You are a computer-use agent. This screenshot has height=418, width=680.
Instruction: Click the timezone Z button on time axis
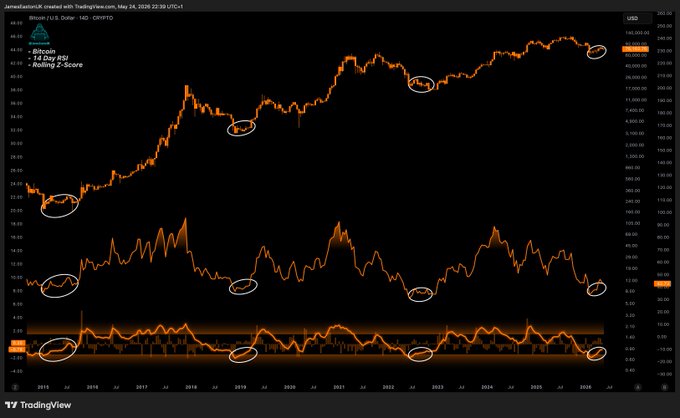tap(15, 387)
